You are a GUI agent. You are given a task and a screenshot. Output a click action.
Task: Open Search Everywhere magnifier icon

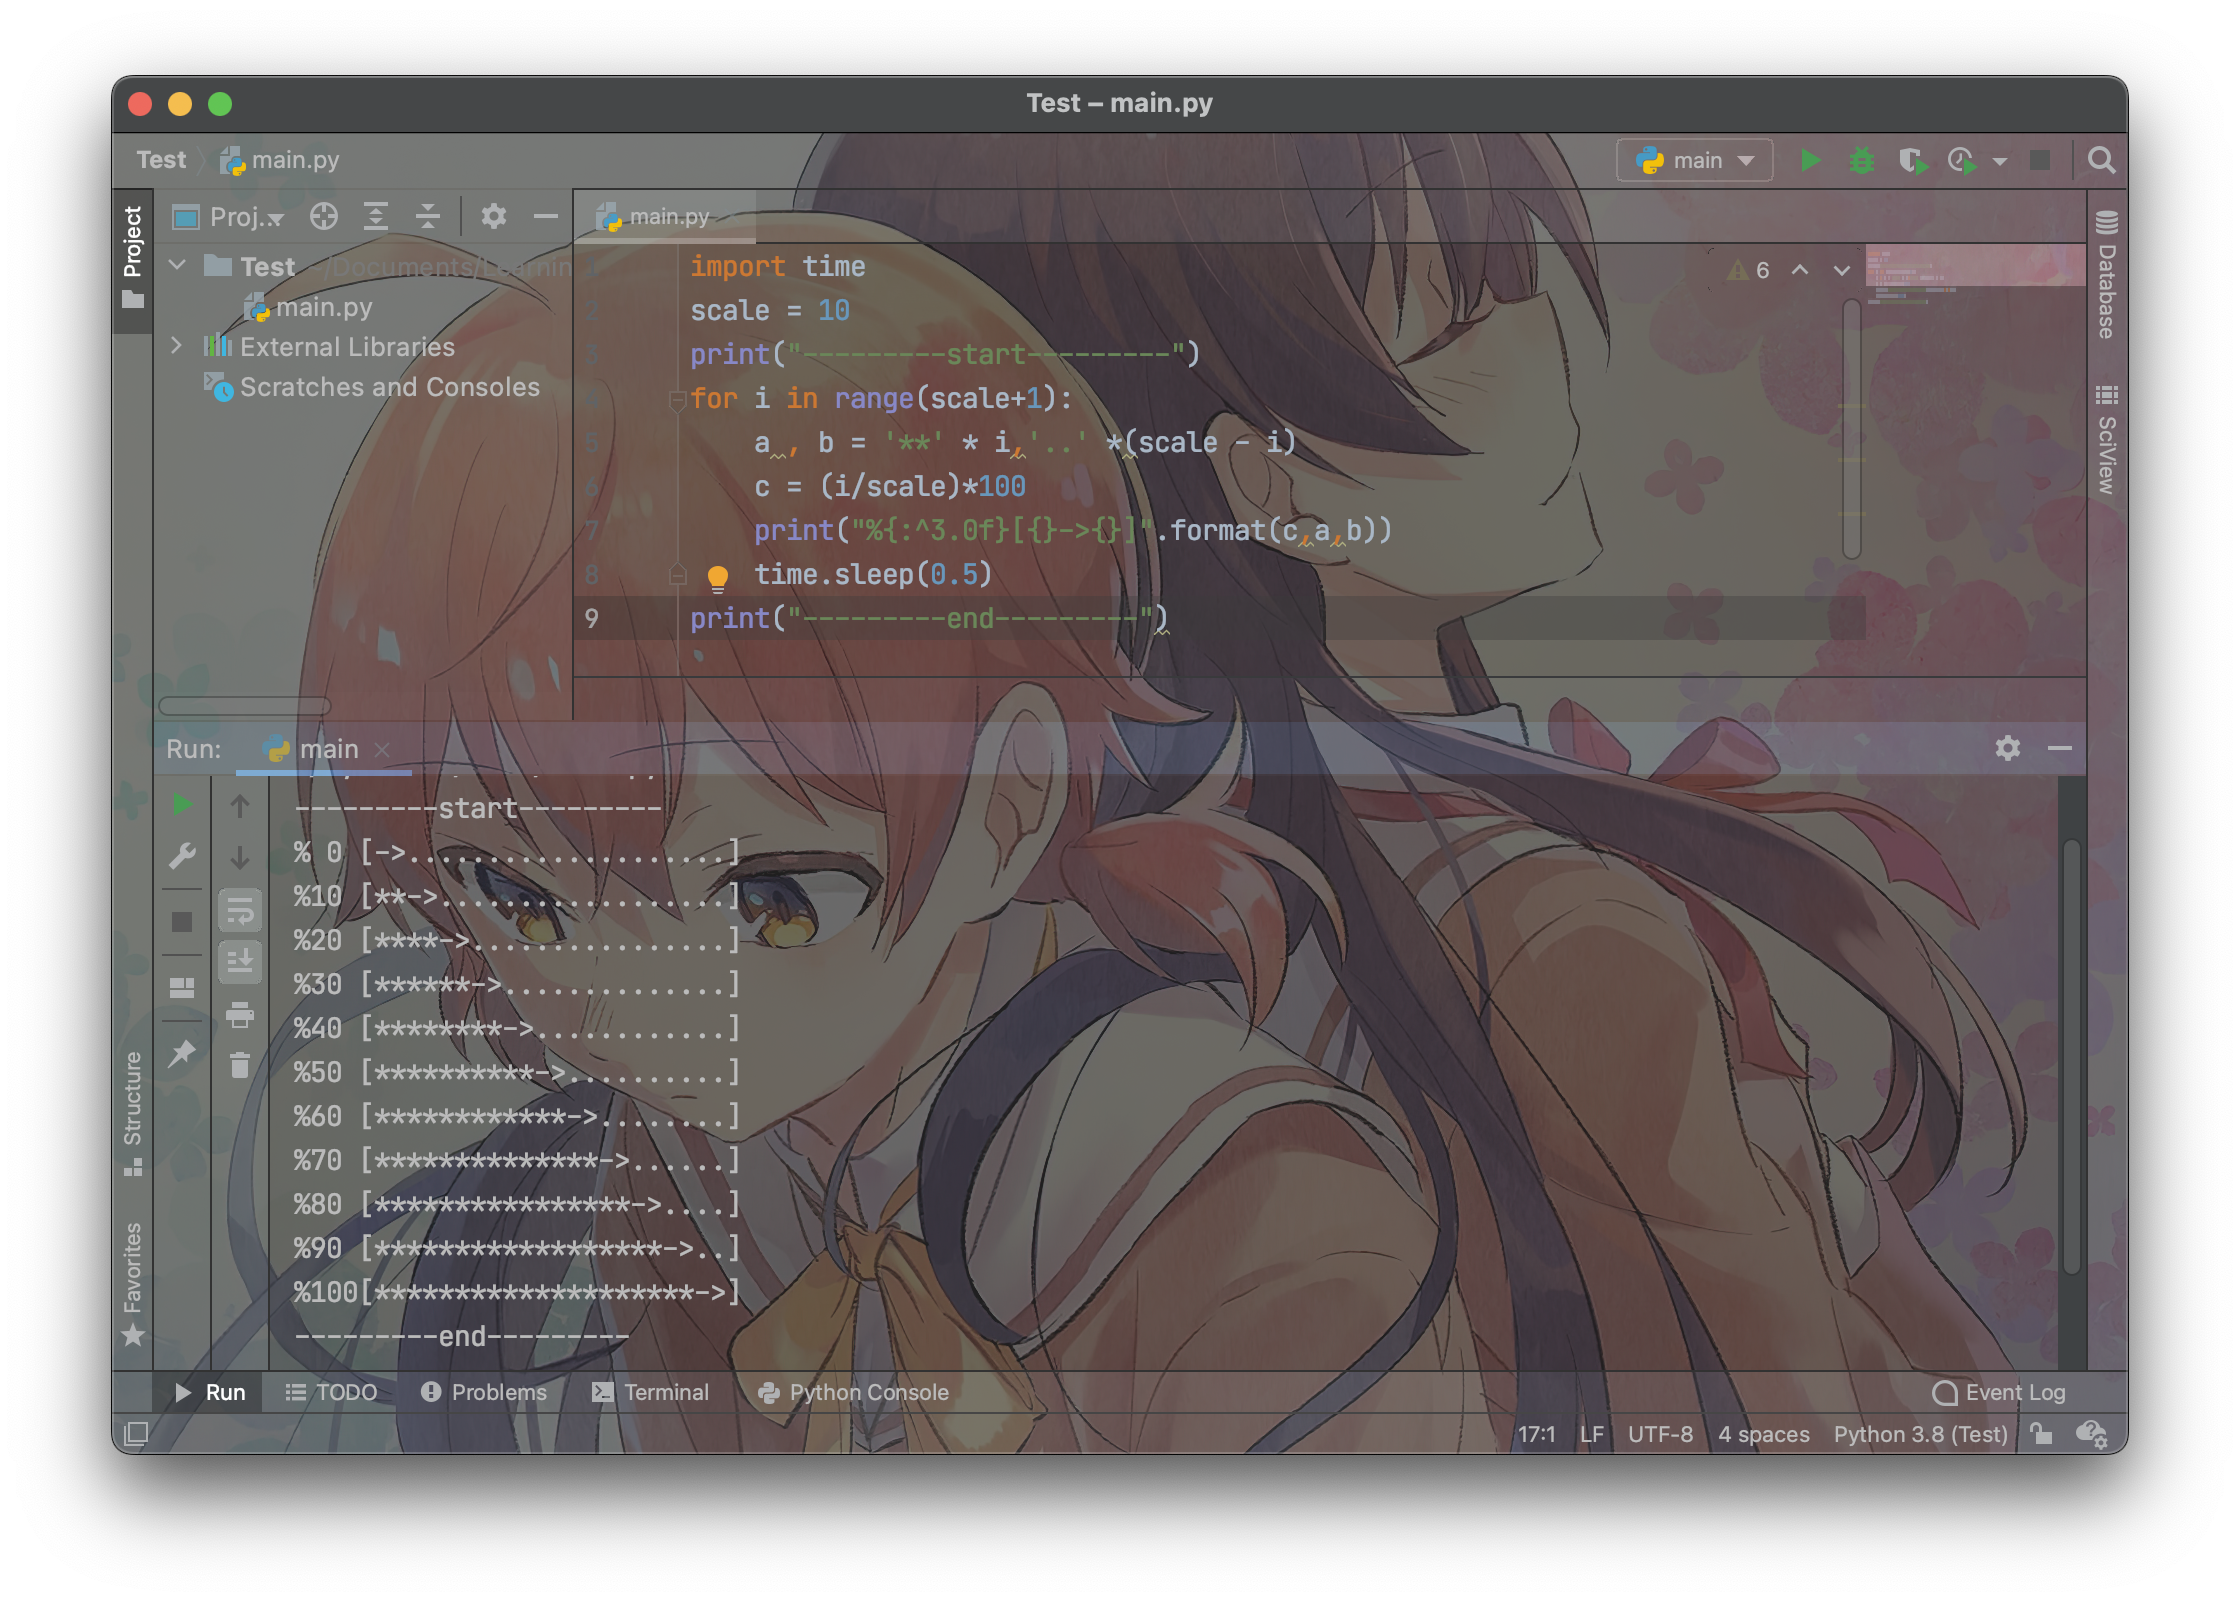pyautogui.click(x=2101, y=160)
